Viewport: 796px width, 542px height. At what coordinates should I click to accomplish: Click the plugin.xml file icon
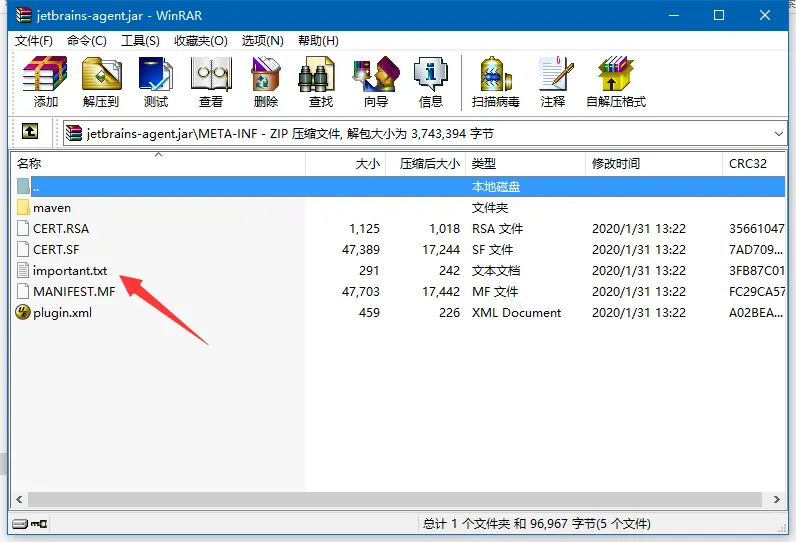(x=23, y=312)
